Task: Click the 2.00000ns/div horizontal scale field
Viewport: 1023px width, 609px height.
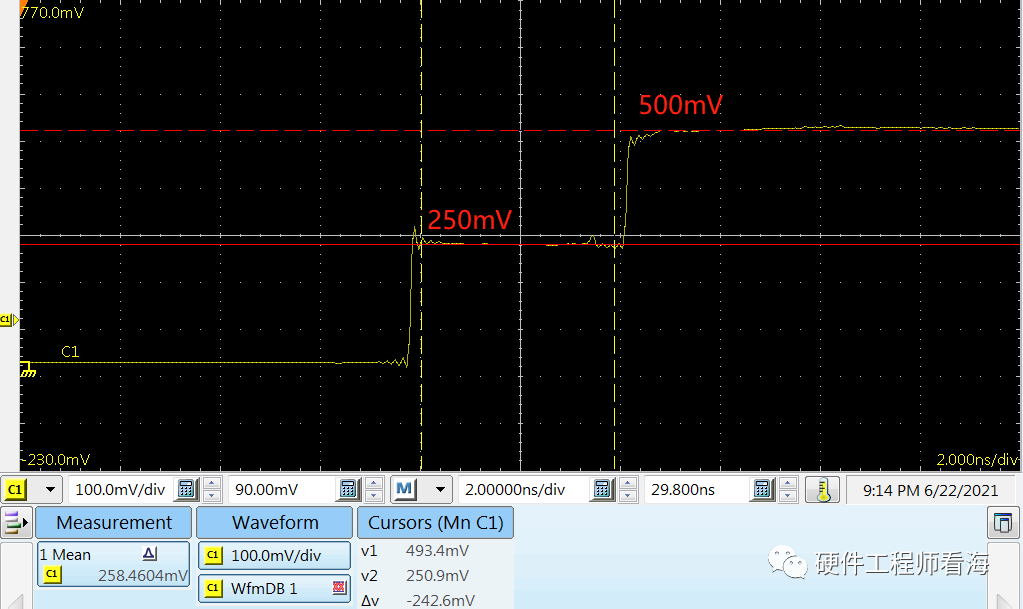Action: (x=523, y=490)
